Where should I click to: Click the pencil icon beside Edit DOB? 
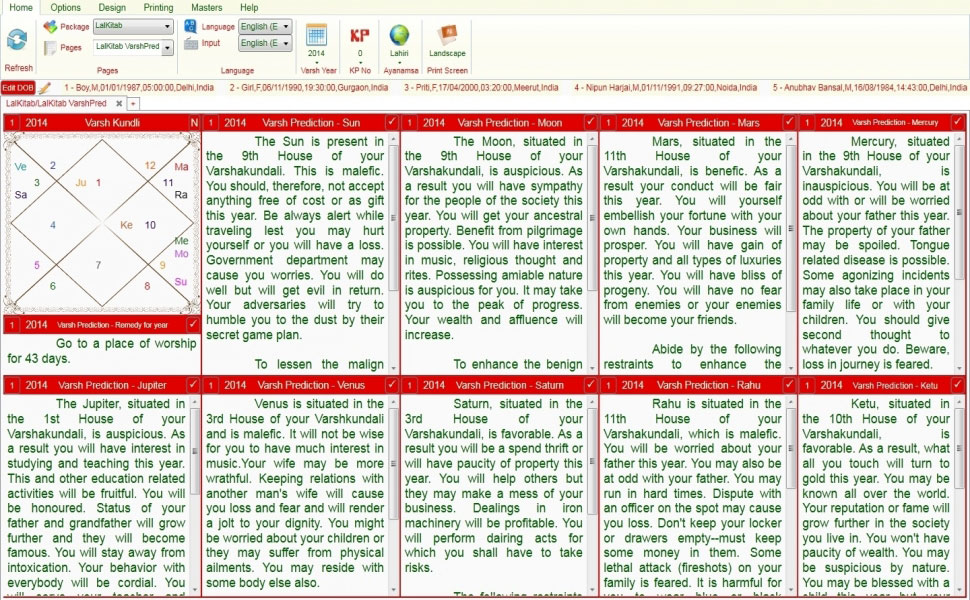coord(44,87)
